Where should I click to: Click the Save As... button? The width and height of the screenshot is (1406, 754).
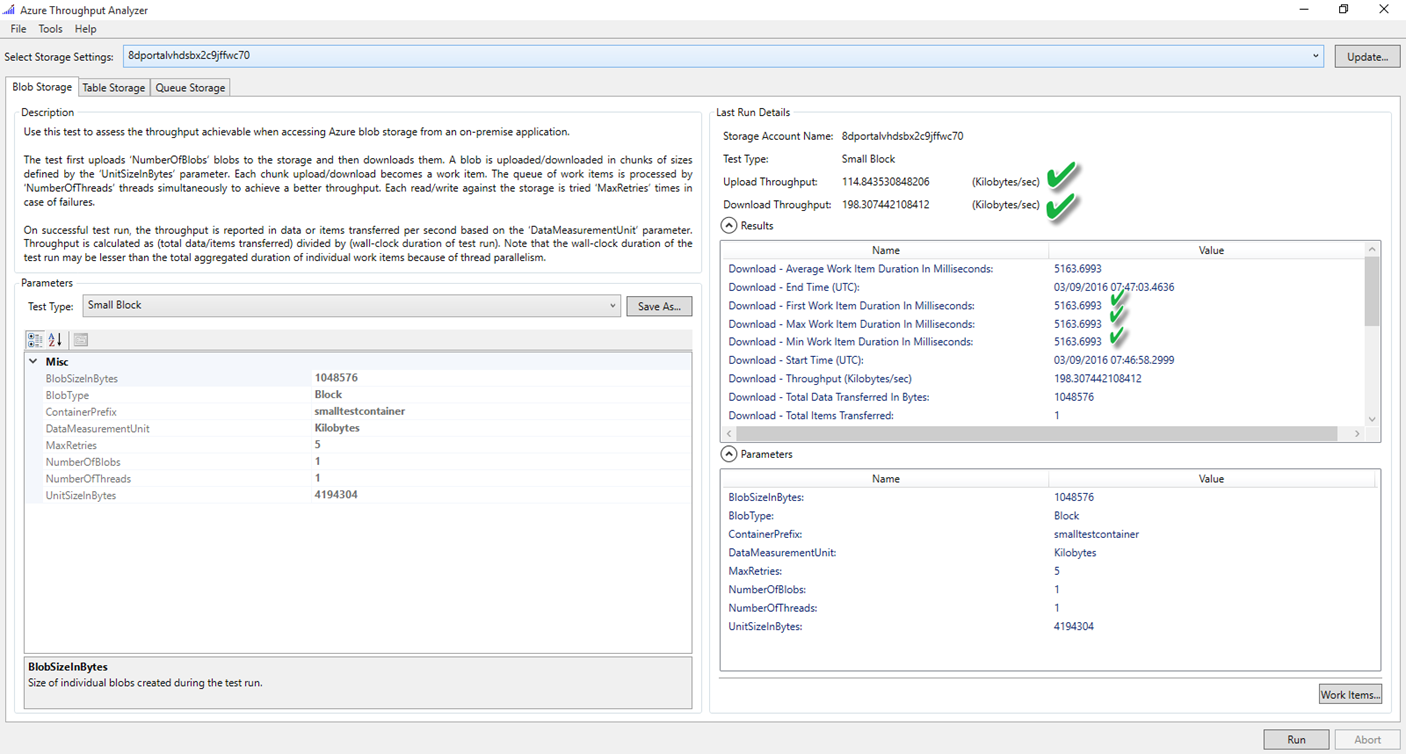pos(659,306)
